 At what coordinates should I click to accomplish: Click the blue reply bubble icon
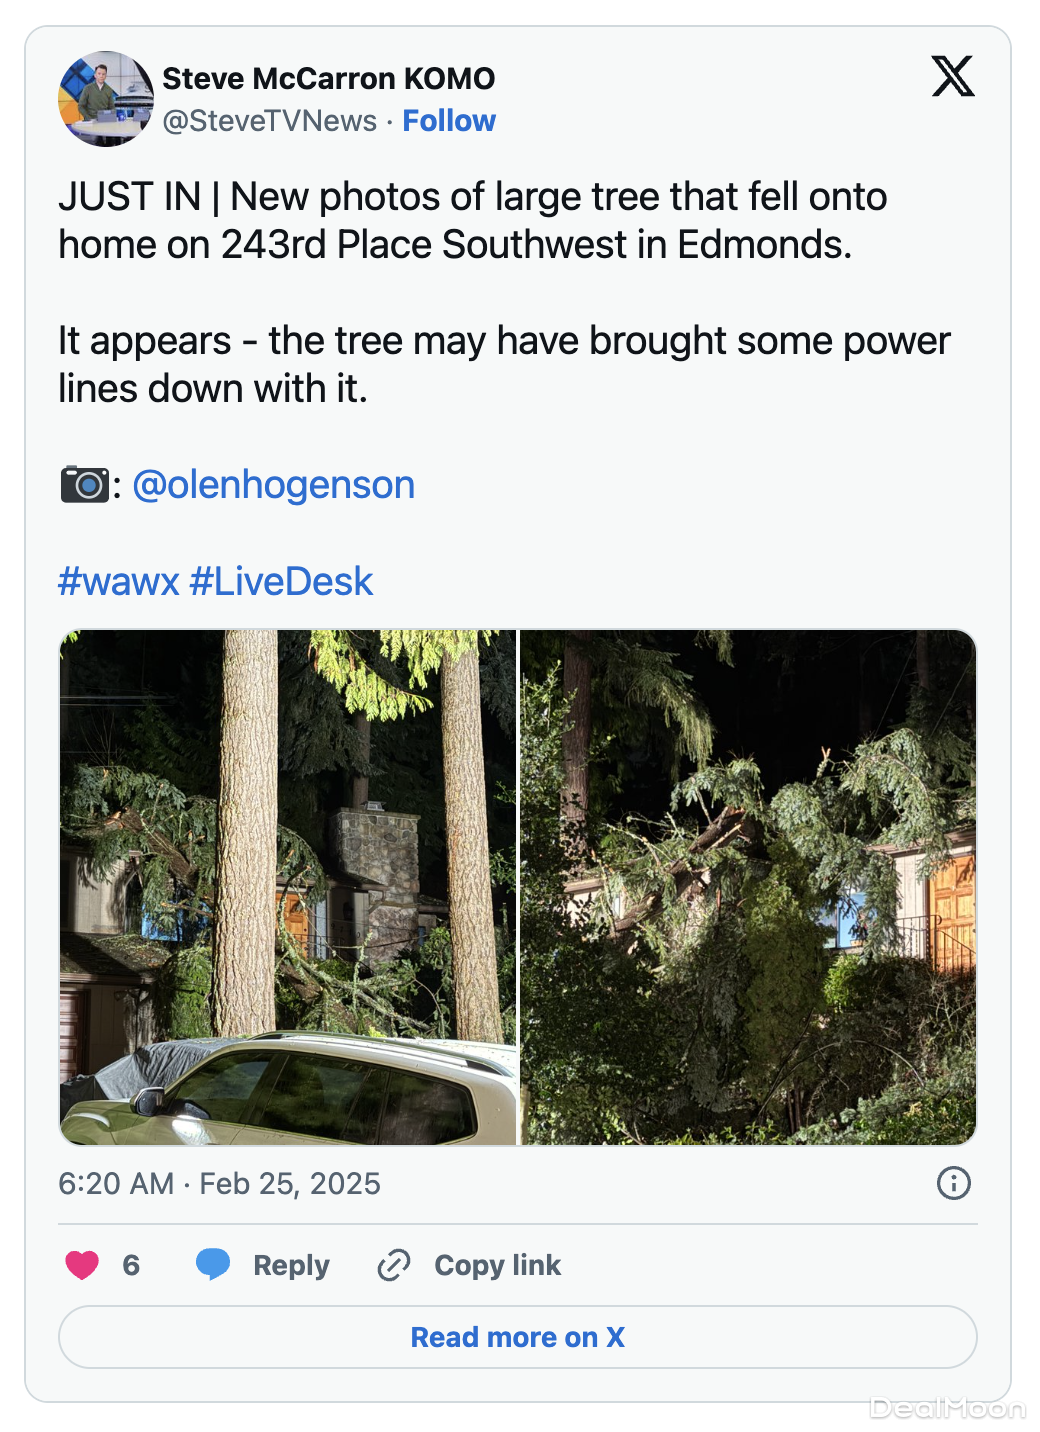pyautogui.click(x=213, y=1265)
